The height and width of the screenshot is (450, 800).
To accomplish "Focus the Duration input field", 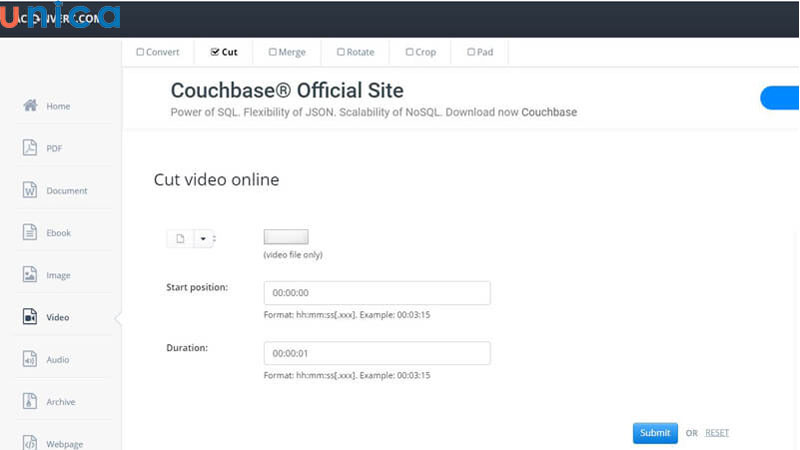I will click(377, 353).
